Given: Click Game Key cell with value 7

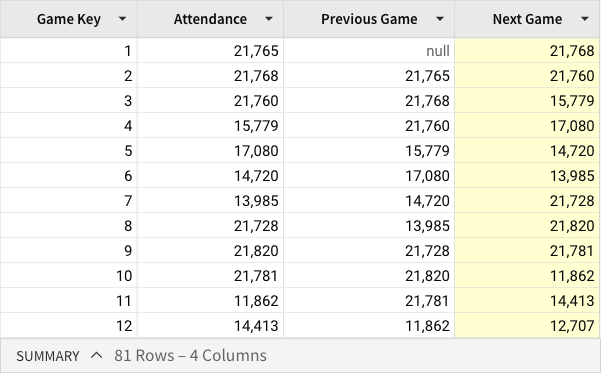Looking at the screenshot, I should (69, 201).
